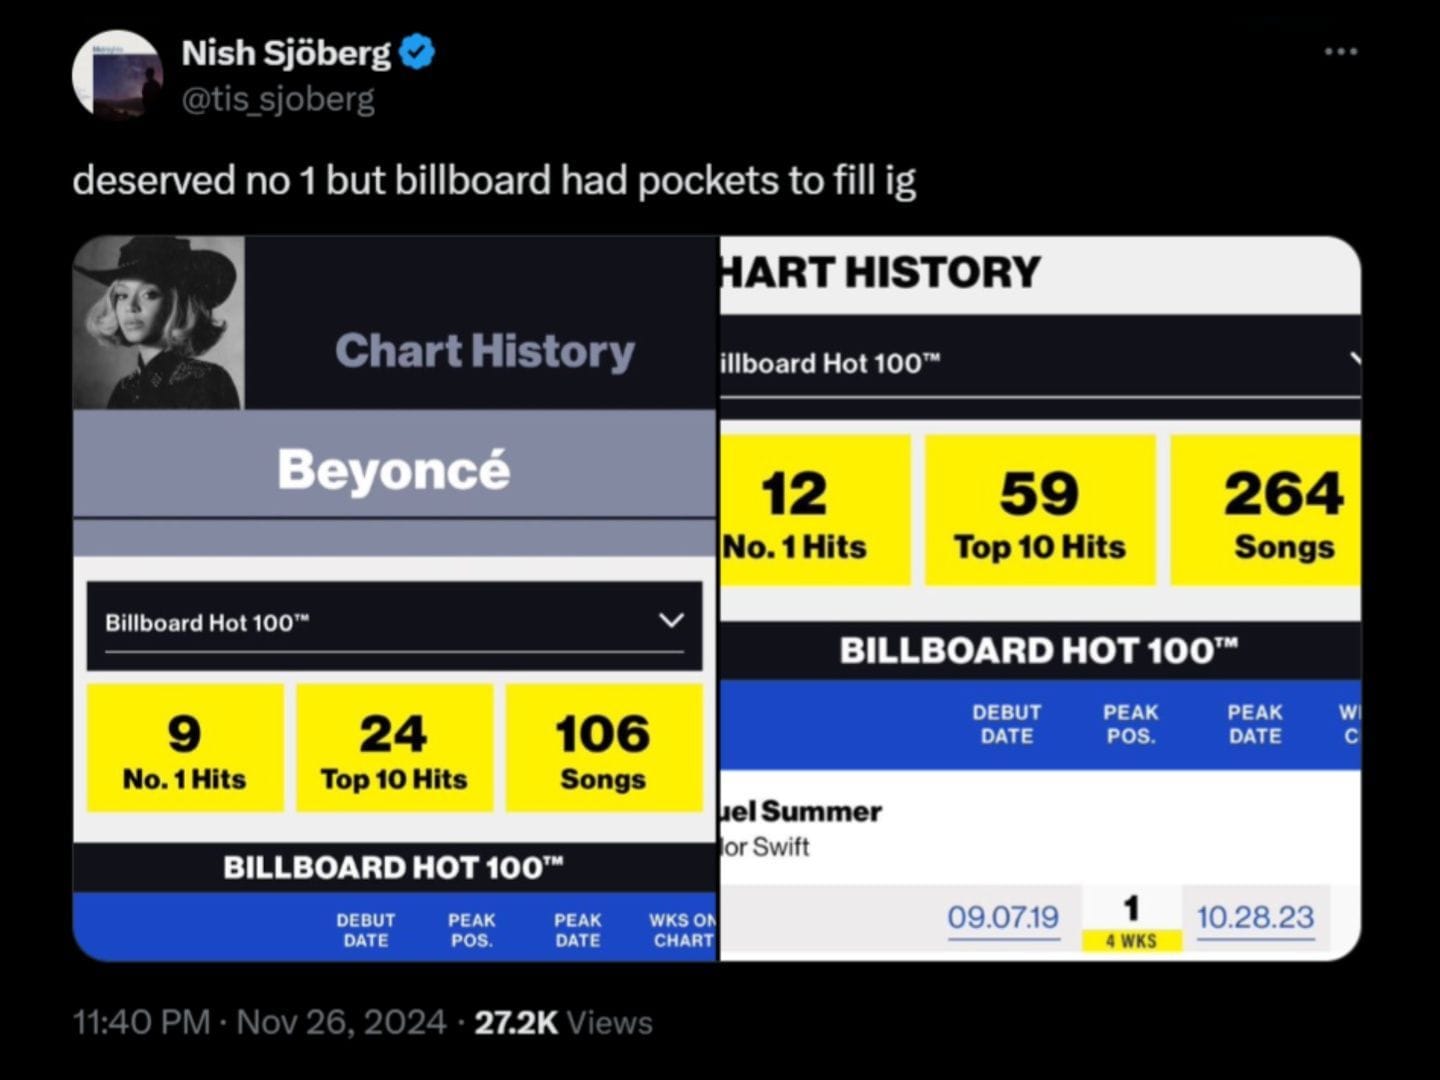Click the Beyoncé cowboy hat photo
Screen dimensions: 1440x1080
159,322
